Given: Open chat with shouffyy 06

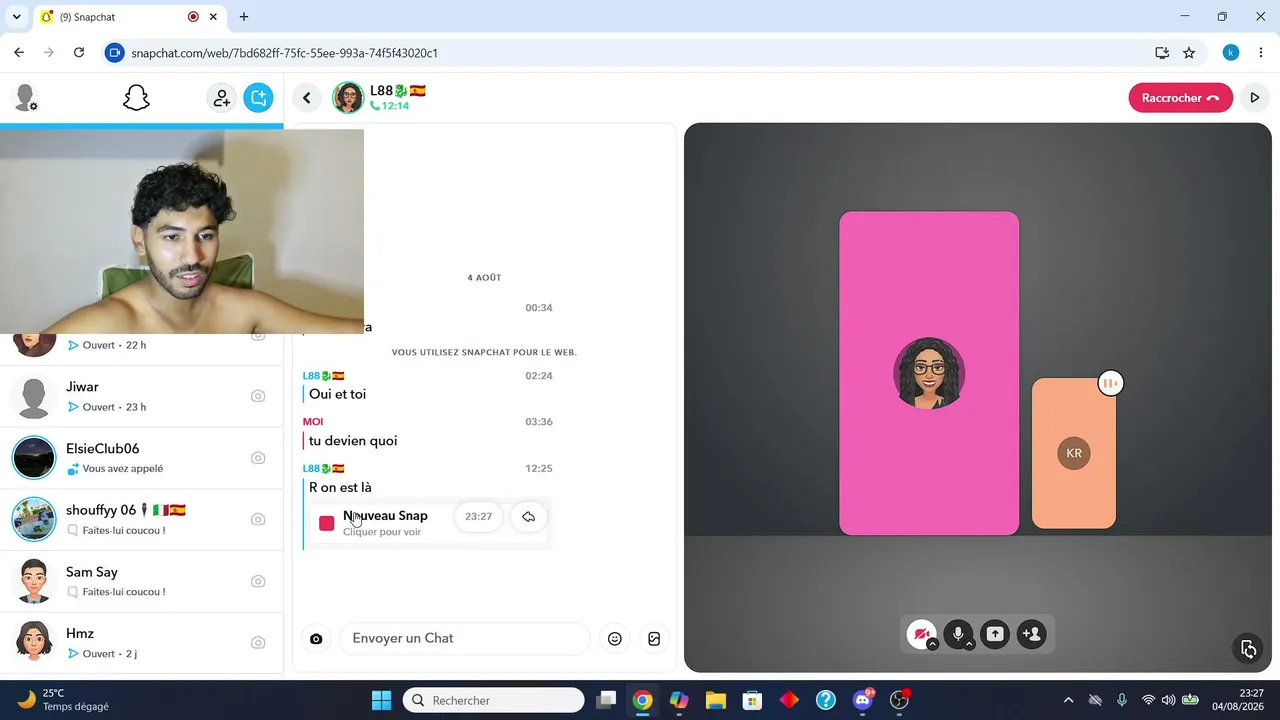Looking at the screenshot, I should click(x=142, y=519).
